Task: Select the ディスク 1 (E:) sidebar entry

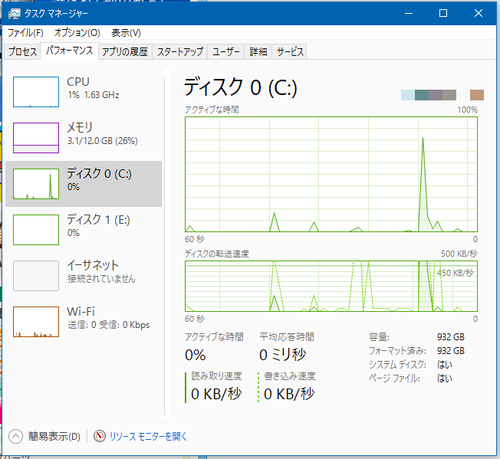Action: [84, 230]
